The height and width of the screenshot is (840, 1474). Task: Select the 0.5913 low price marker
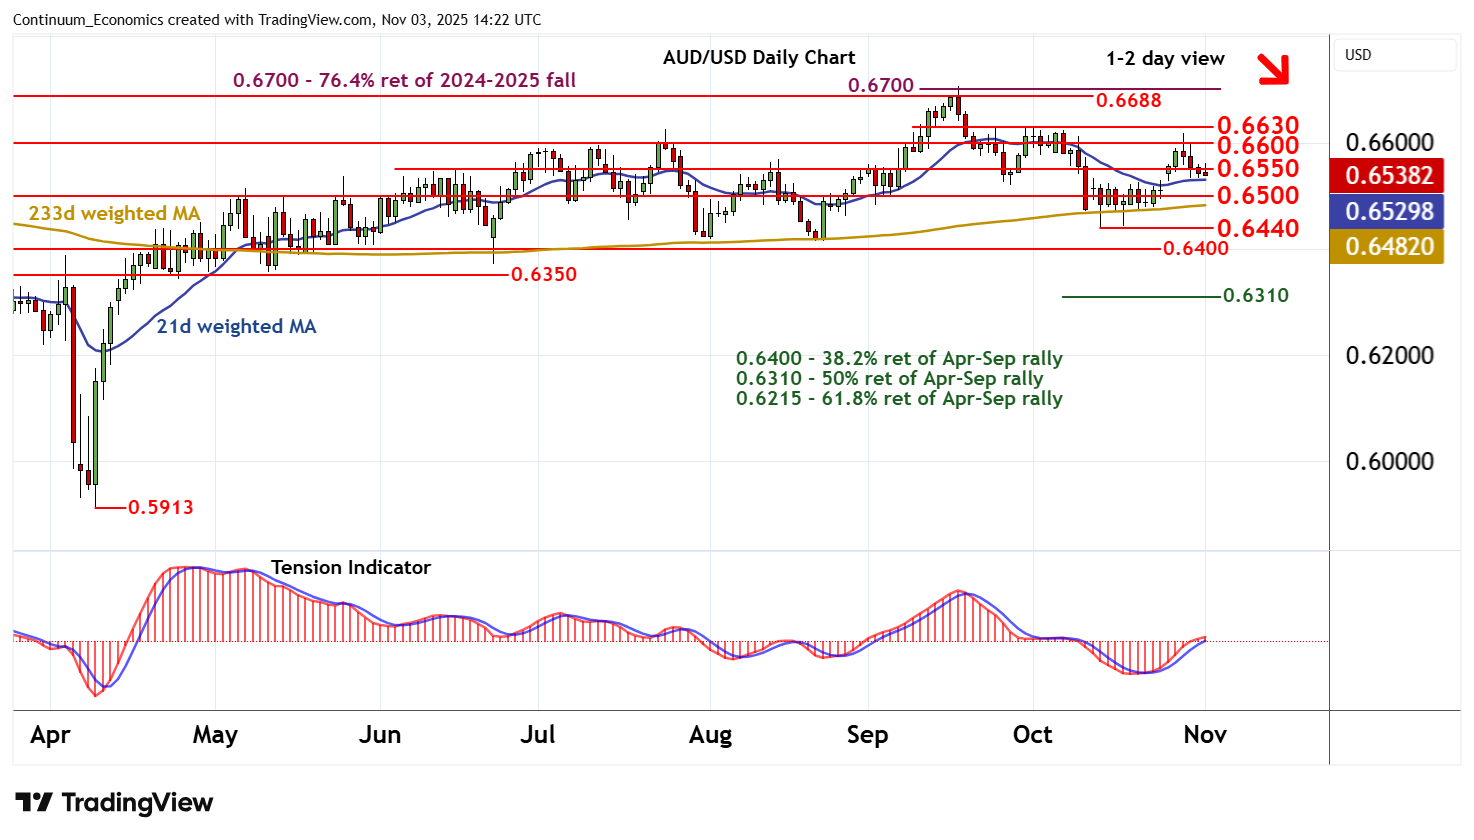[161, 507]
